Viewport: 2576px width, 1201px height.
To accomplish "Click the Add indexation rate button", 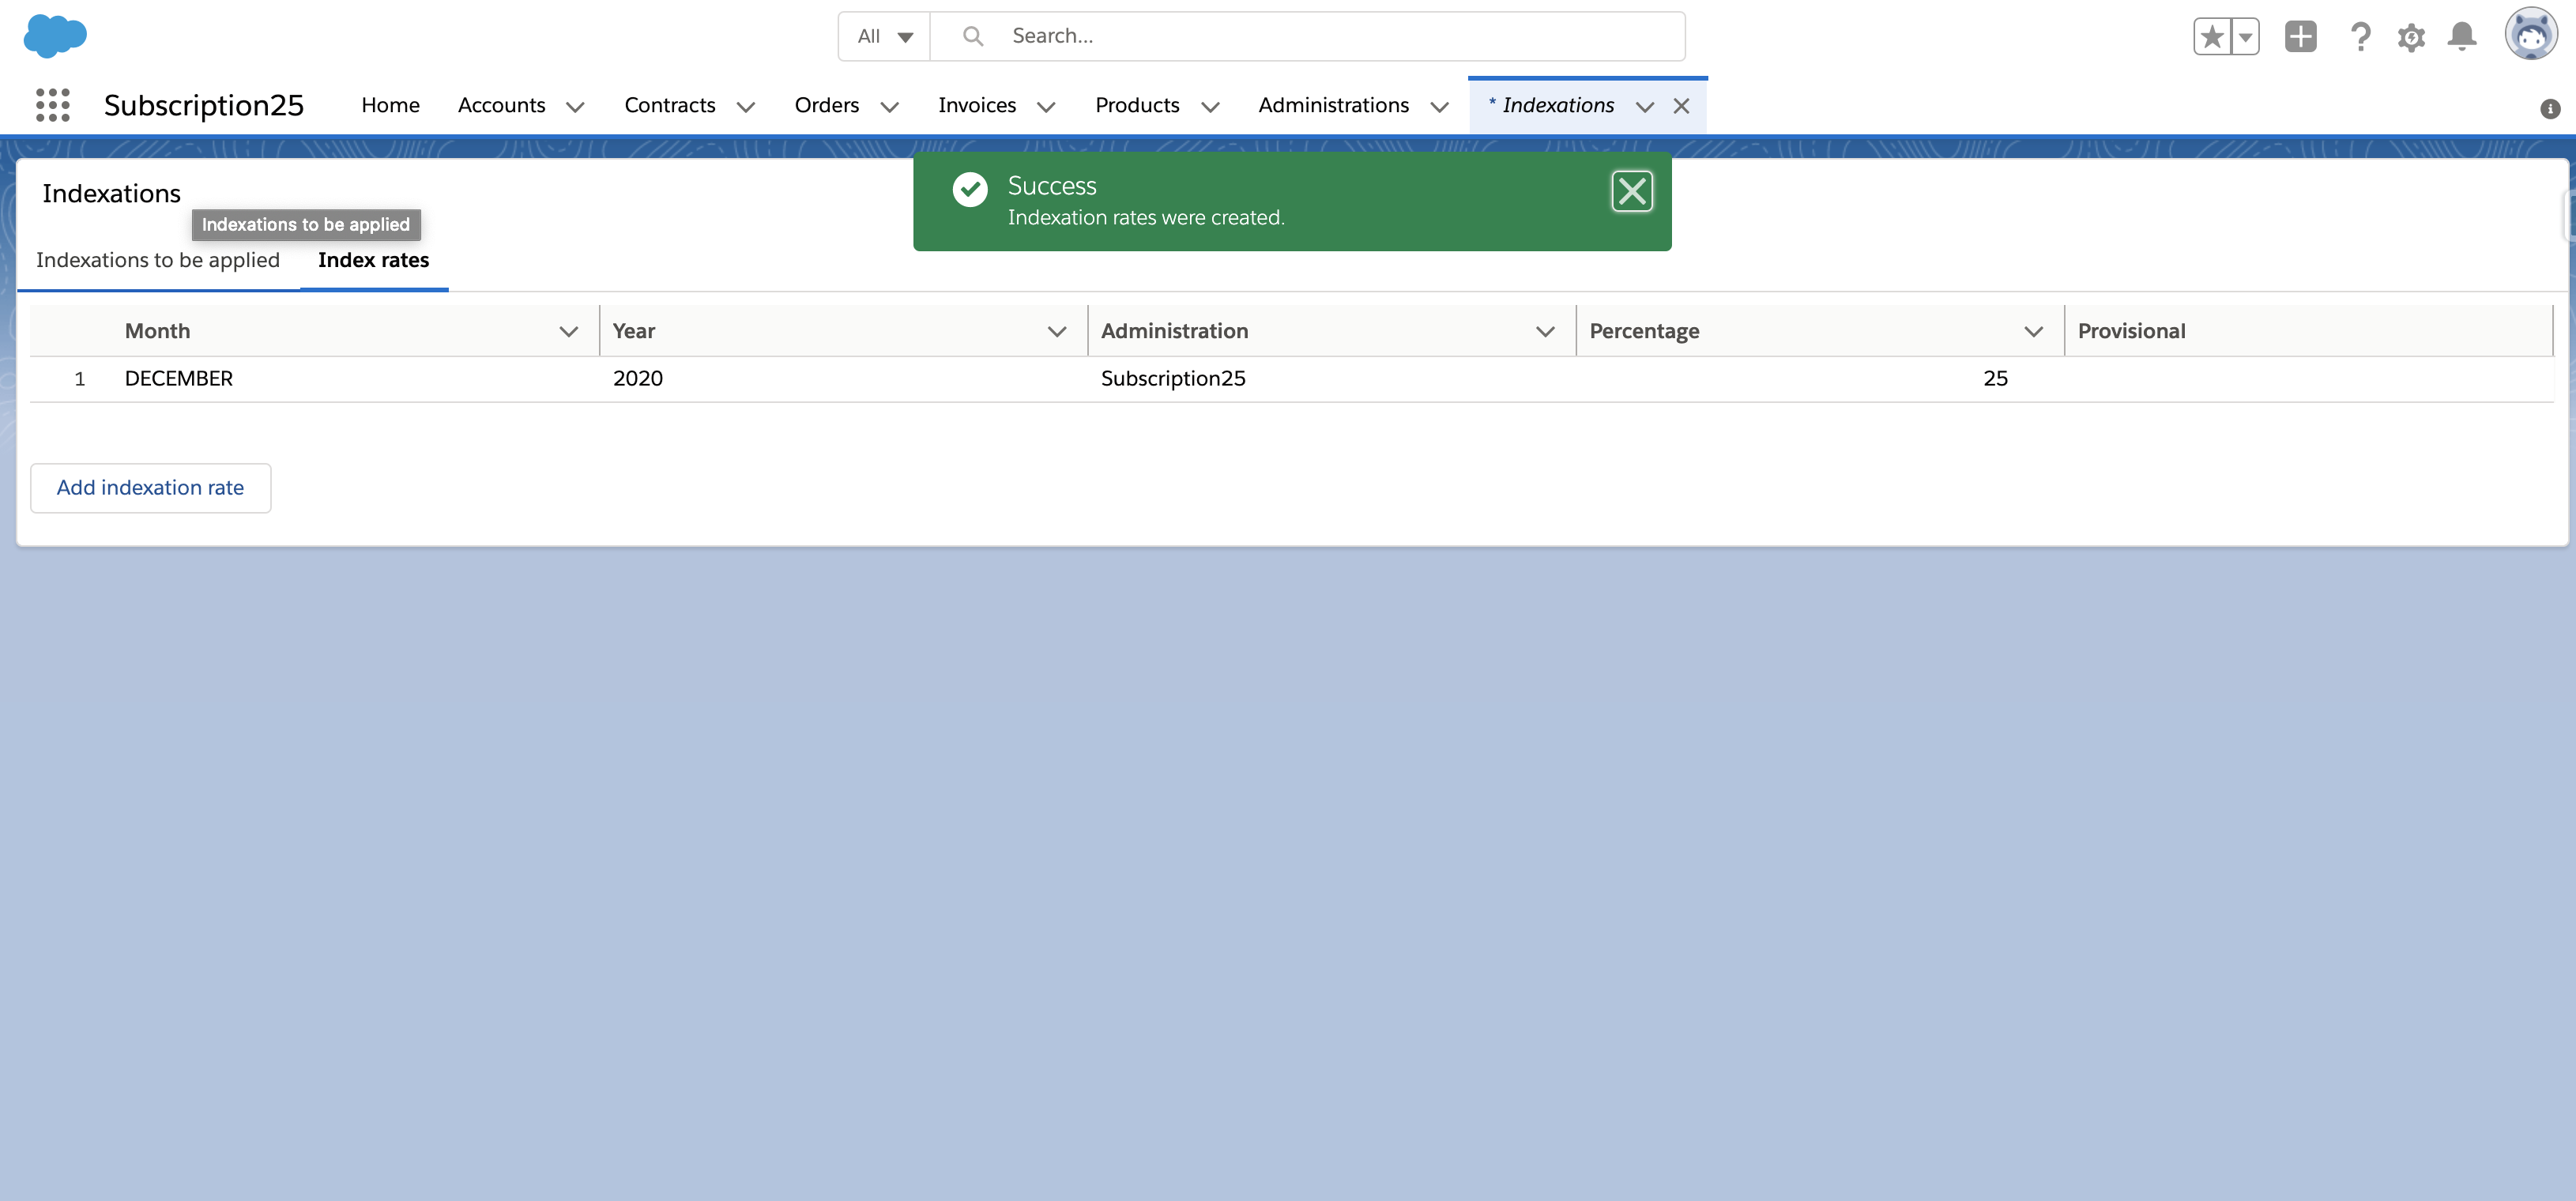I will pyautogui.click(x=150, y=488).
